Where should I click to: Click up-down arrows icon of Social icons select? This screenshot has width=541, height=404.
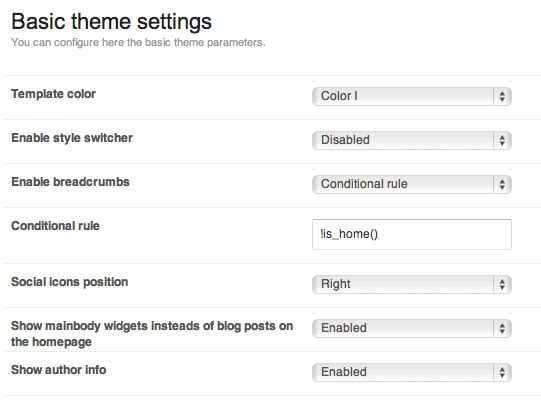pyautogui.click(x=502, y=284)
